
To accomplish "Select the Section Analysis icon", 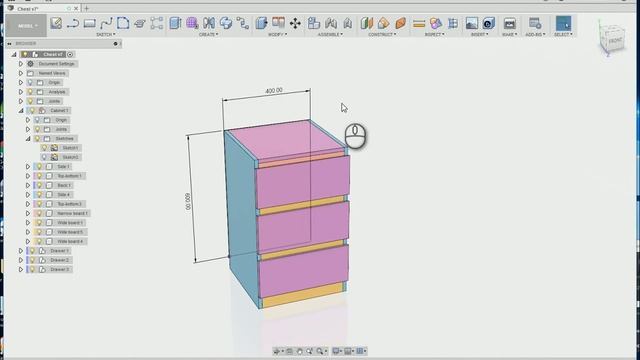I will (x=453, y=23).
